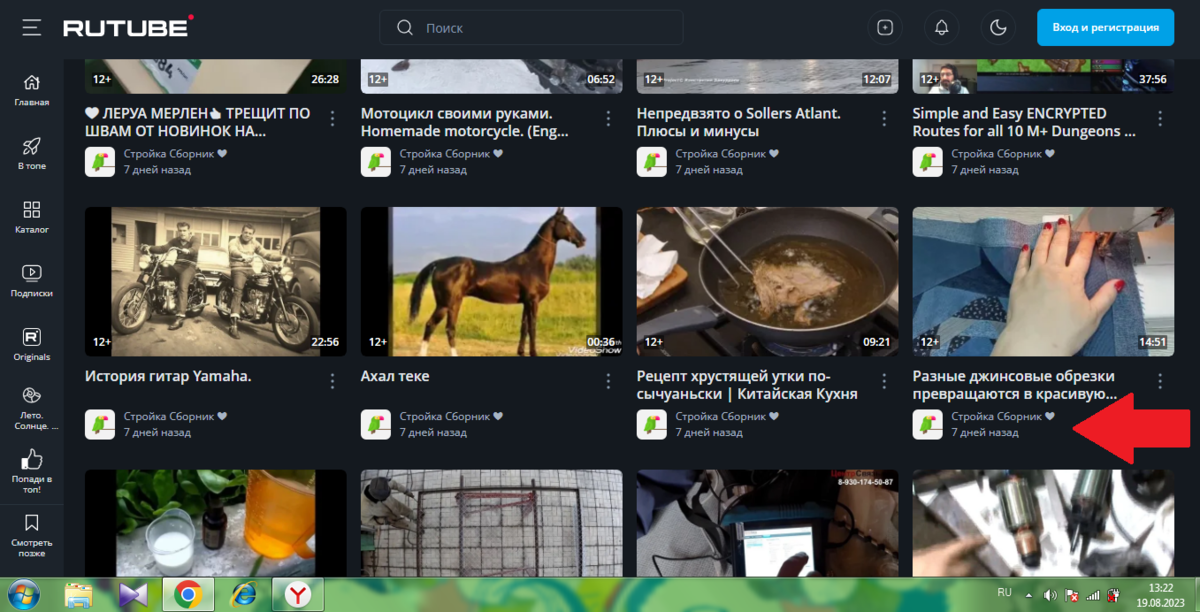Open the horse video thumbnail

pyautogui.click(x=492, y=282)
